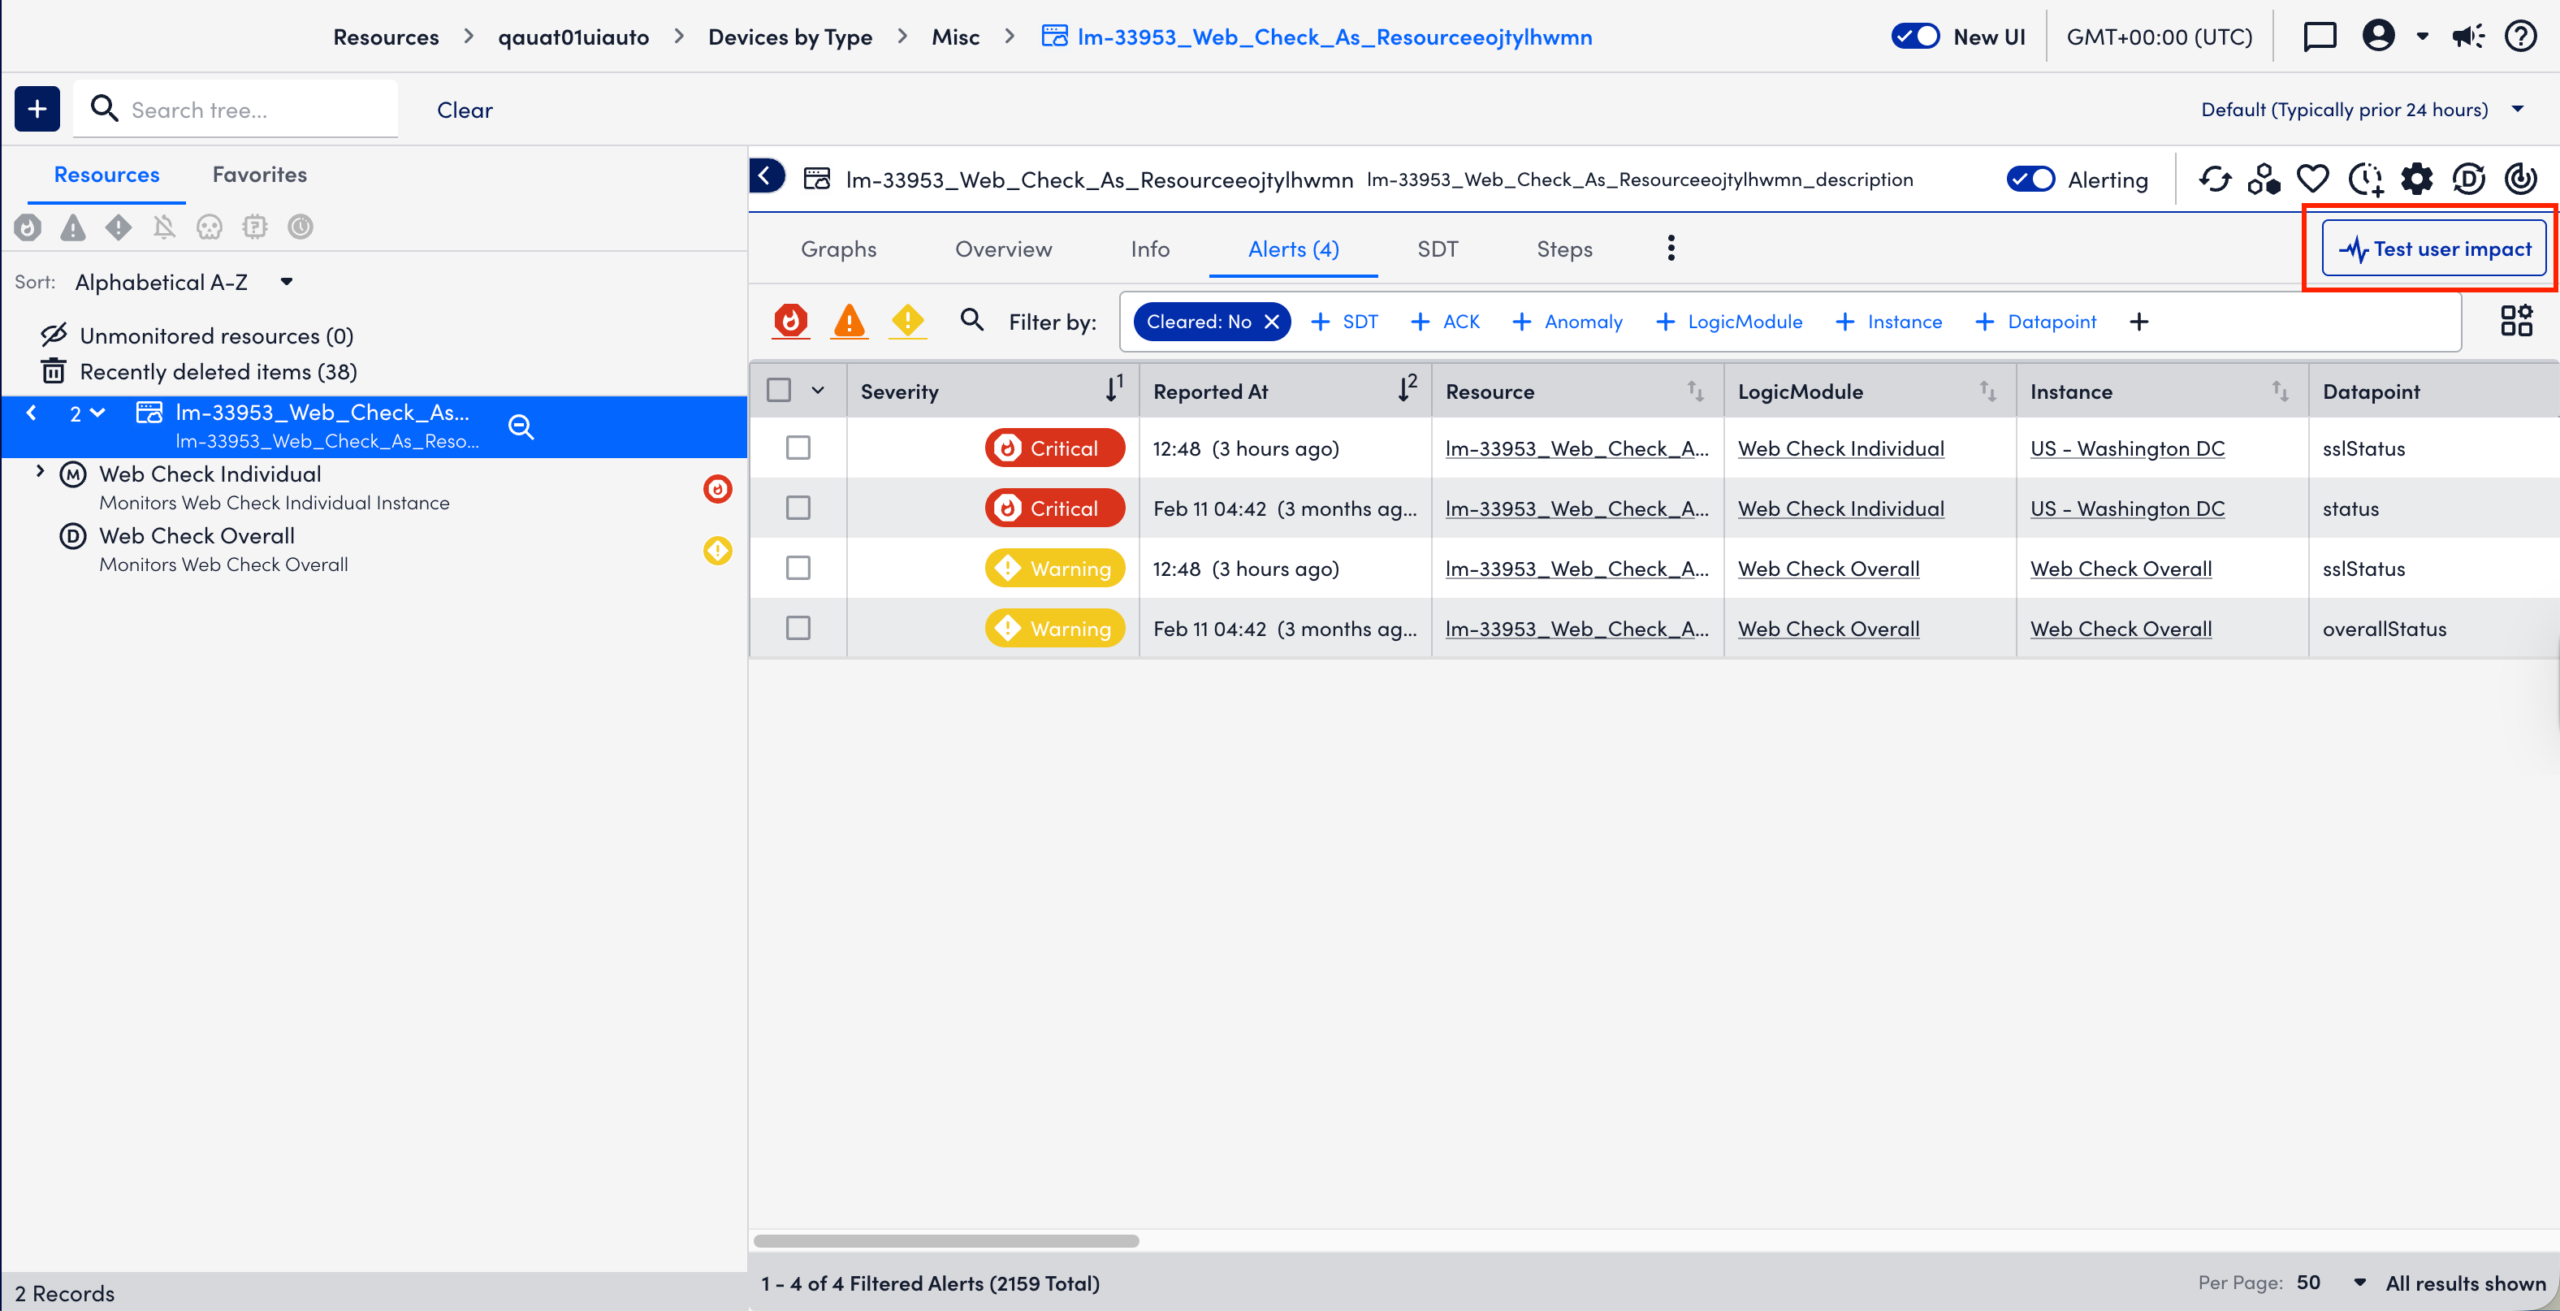Image resolution: width=2560 pixels, height=1311 pixels.
Task: Click the muted-bell alert-disabled tree filter
Action: point(164,227)
